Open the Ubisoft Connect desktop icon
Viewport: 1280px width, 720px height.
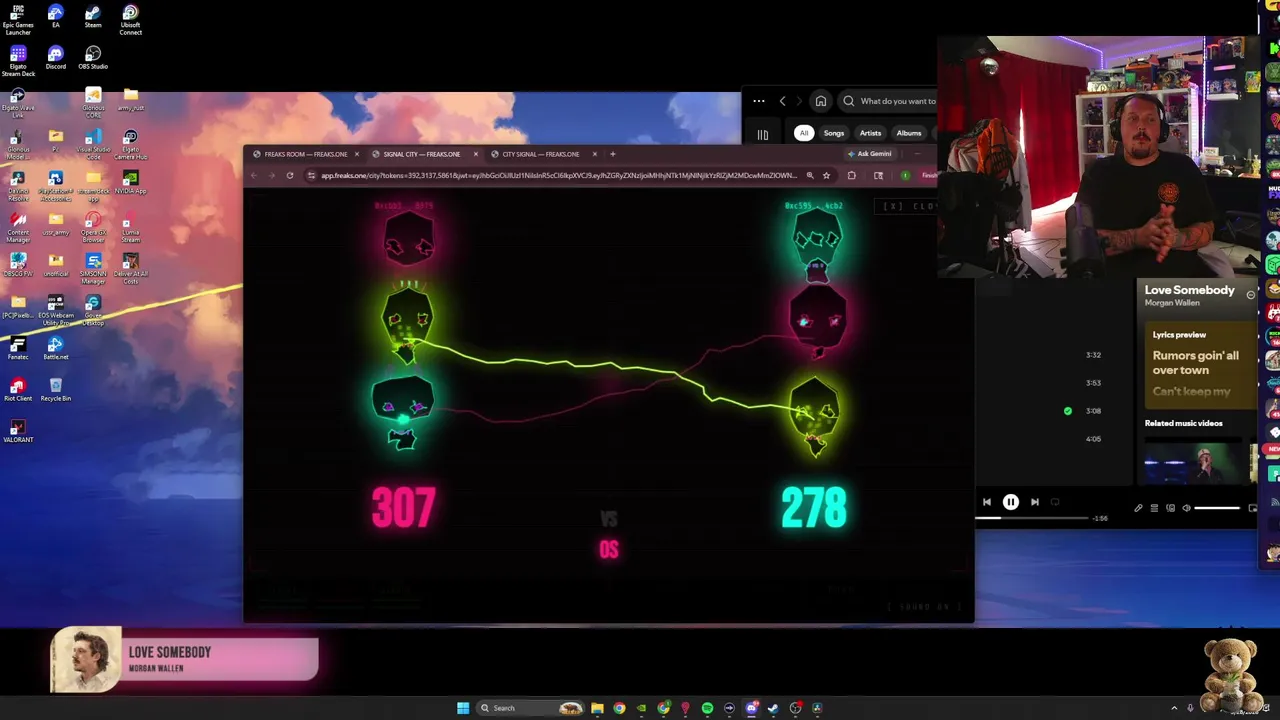coord(130,20)
